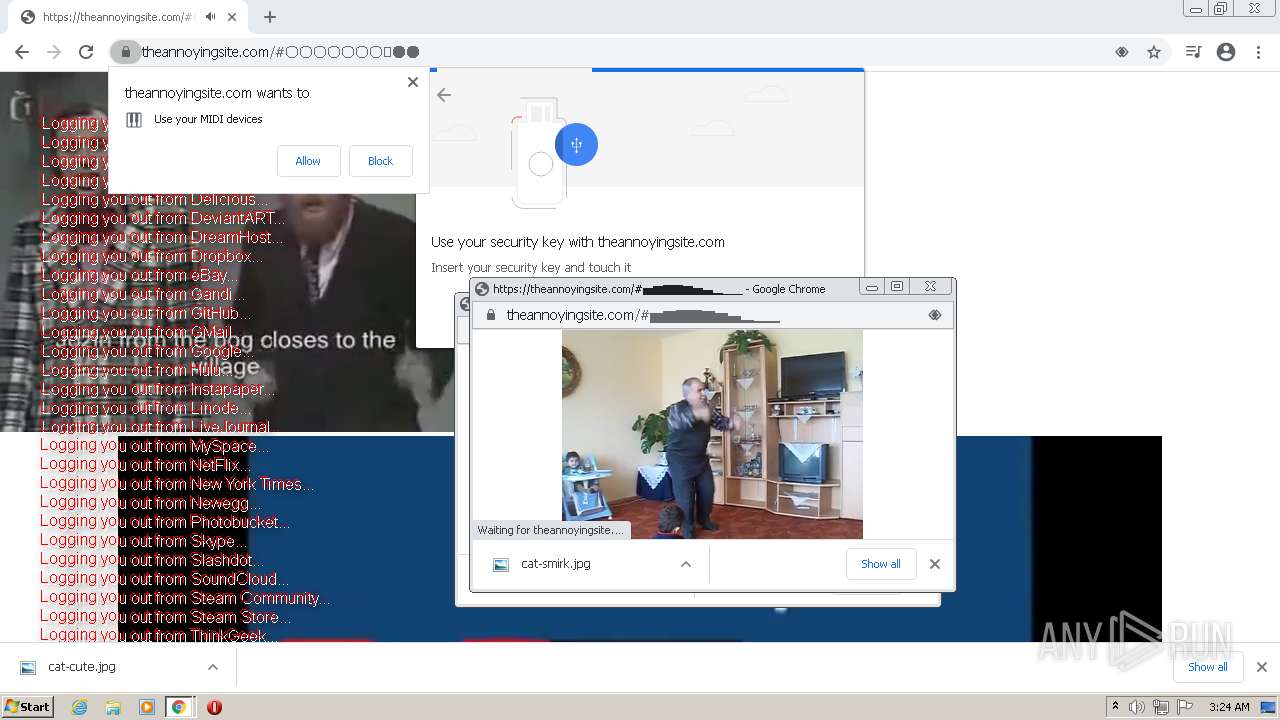Switch to Chrome via the taskbar icon
This screenshot has width=1280, height=720.
[x=179, y=707]
